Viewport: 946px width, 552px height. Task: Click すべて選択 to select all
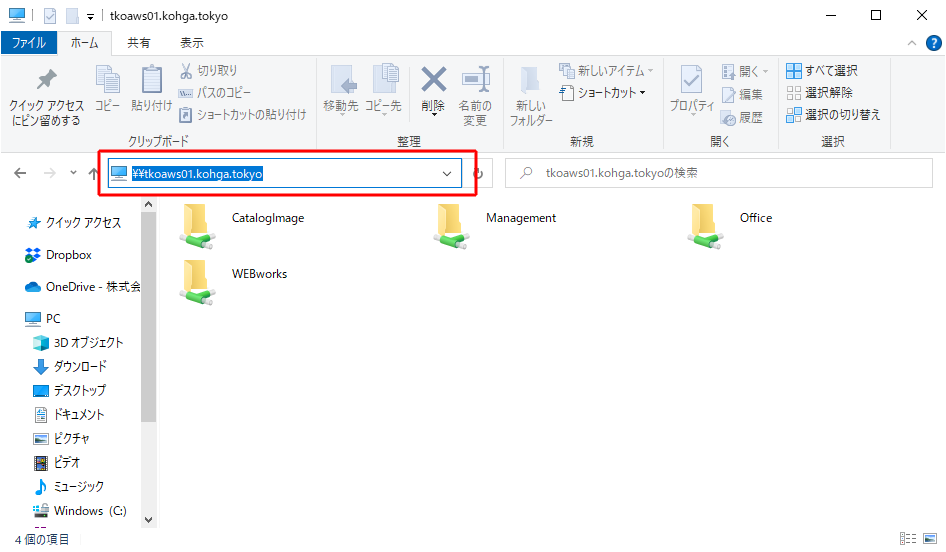click(x=822, y=71)
